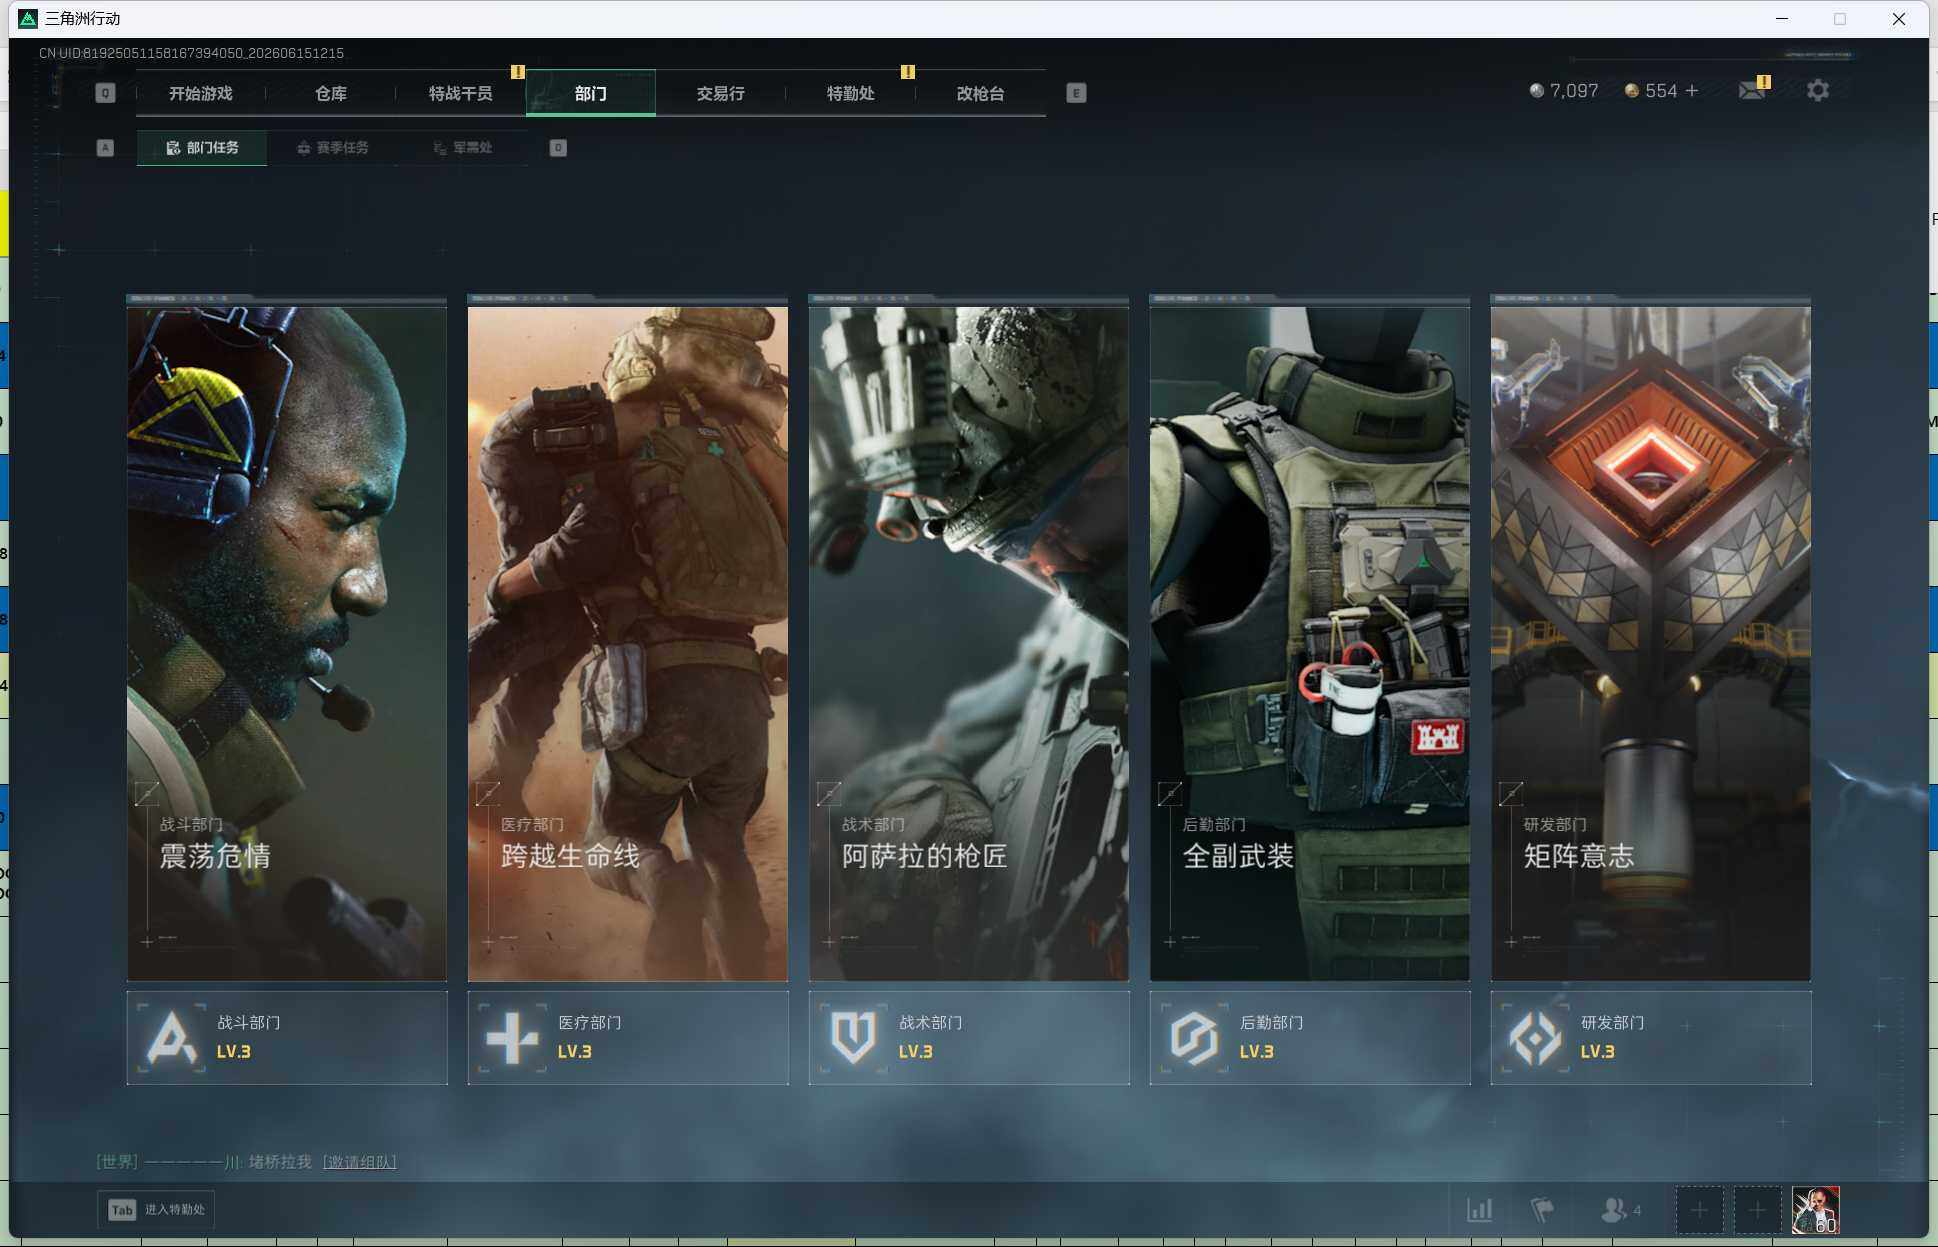The image size is (1938, 1247).
Task: Switch to the 仓库 tab
Action: pyautogui.click(x=331, y=93)
